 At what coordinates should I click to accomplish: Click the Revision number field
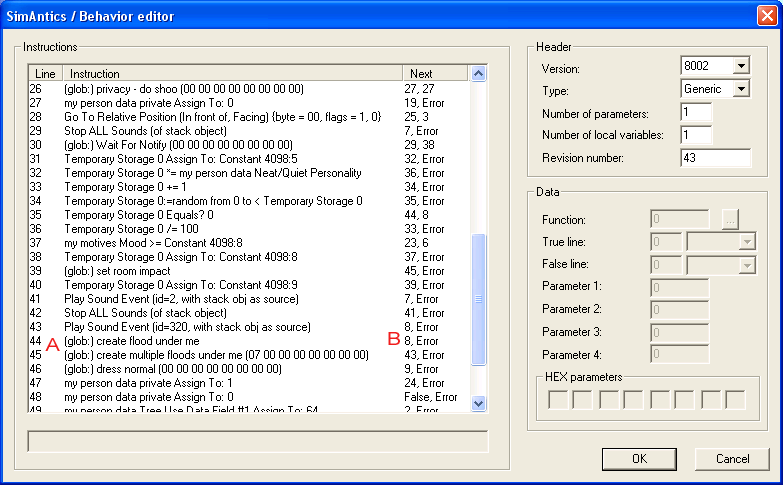[716, 158]
